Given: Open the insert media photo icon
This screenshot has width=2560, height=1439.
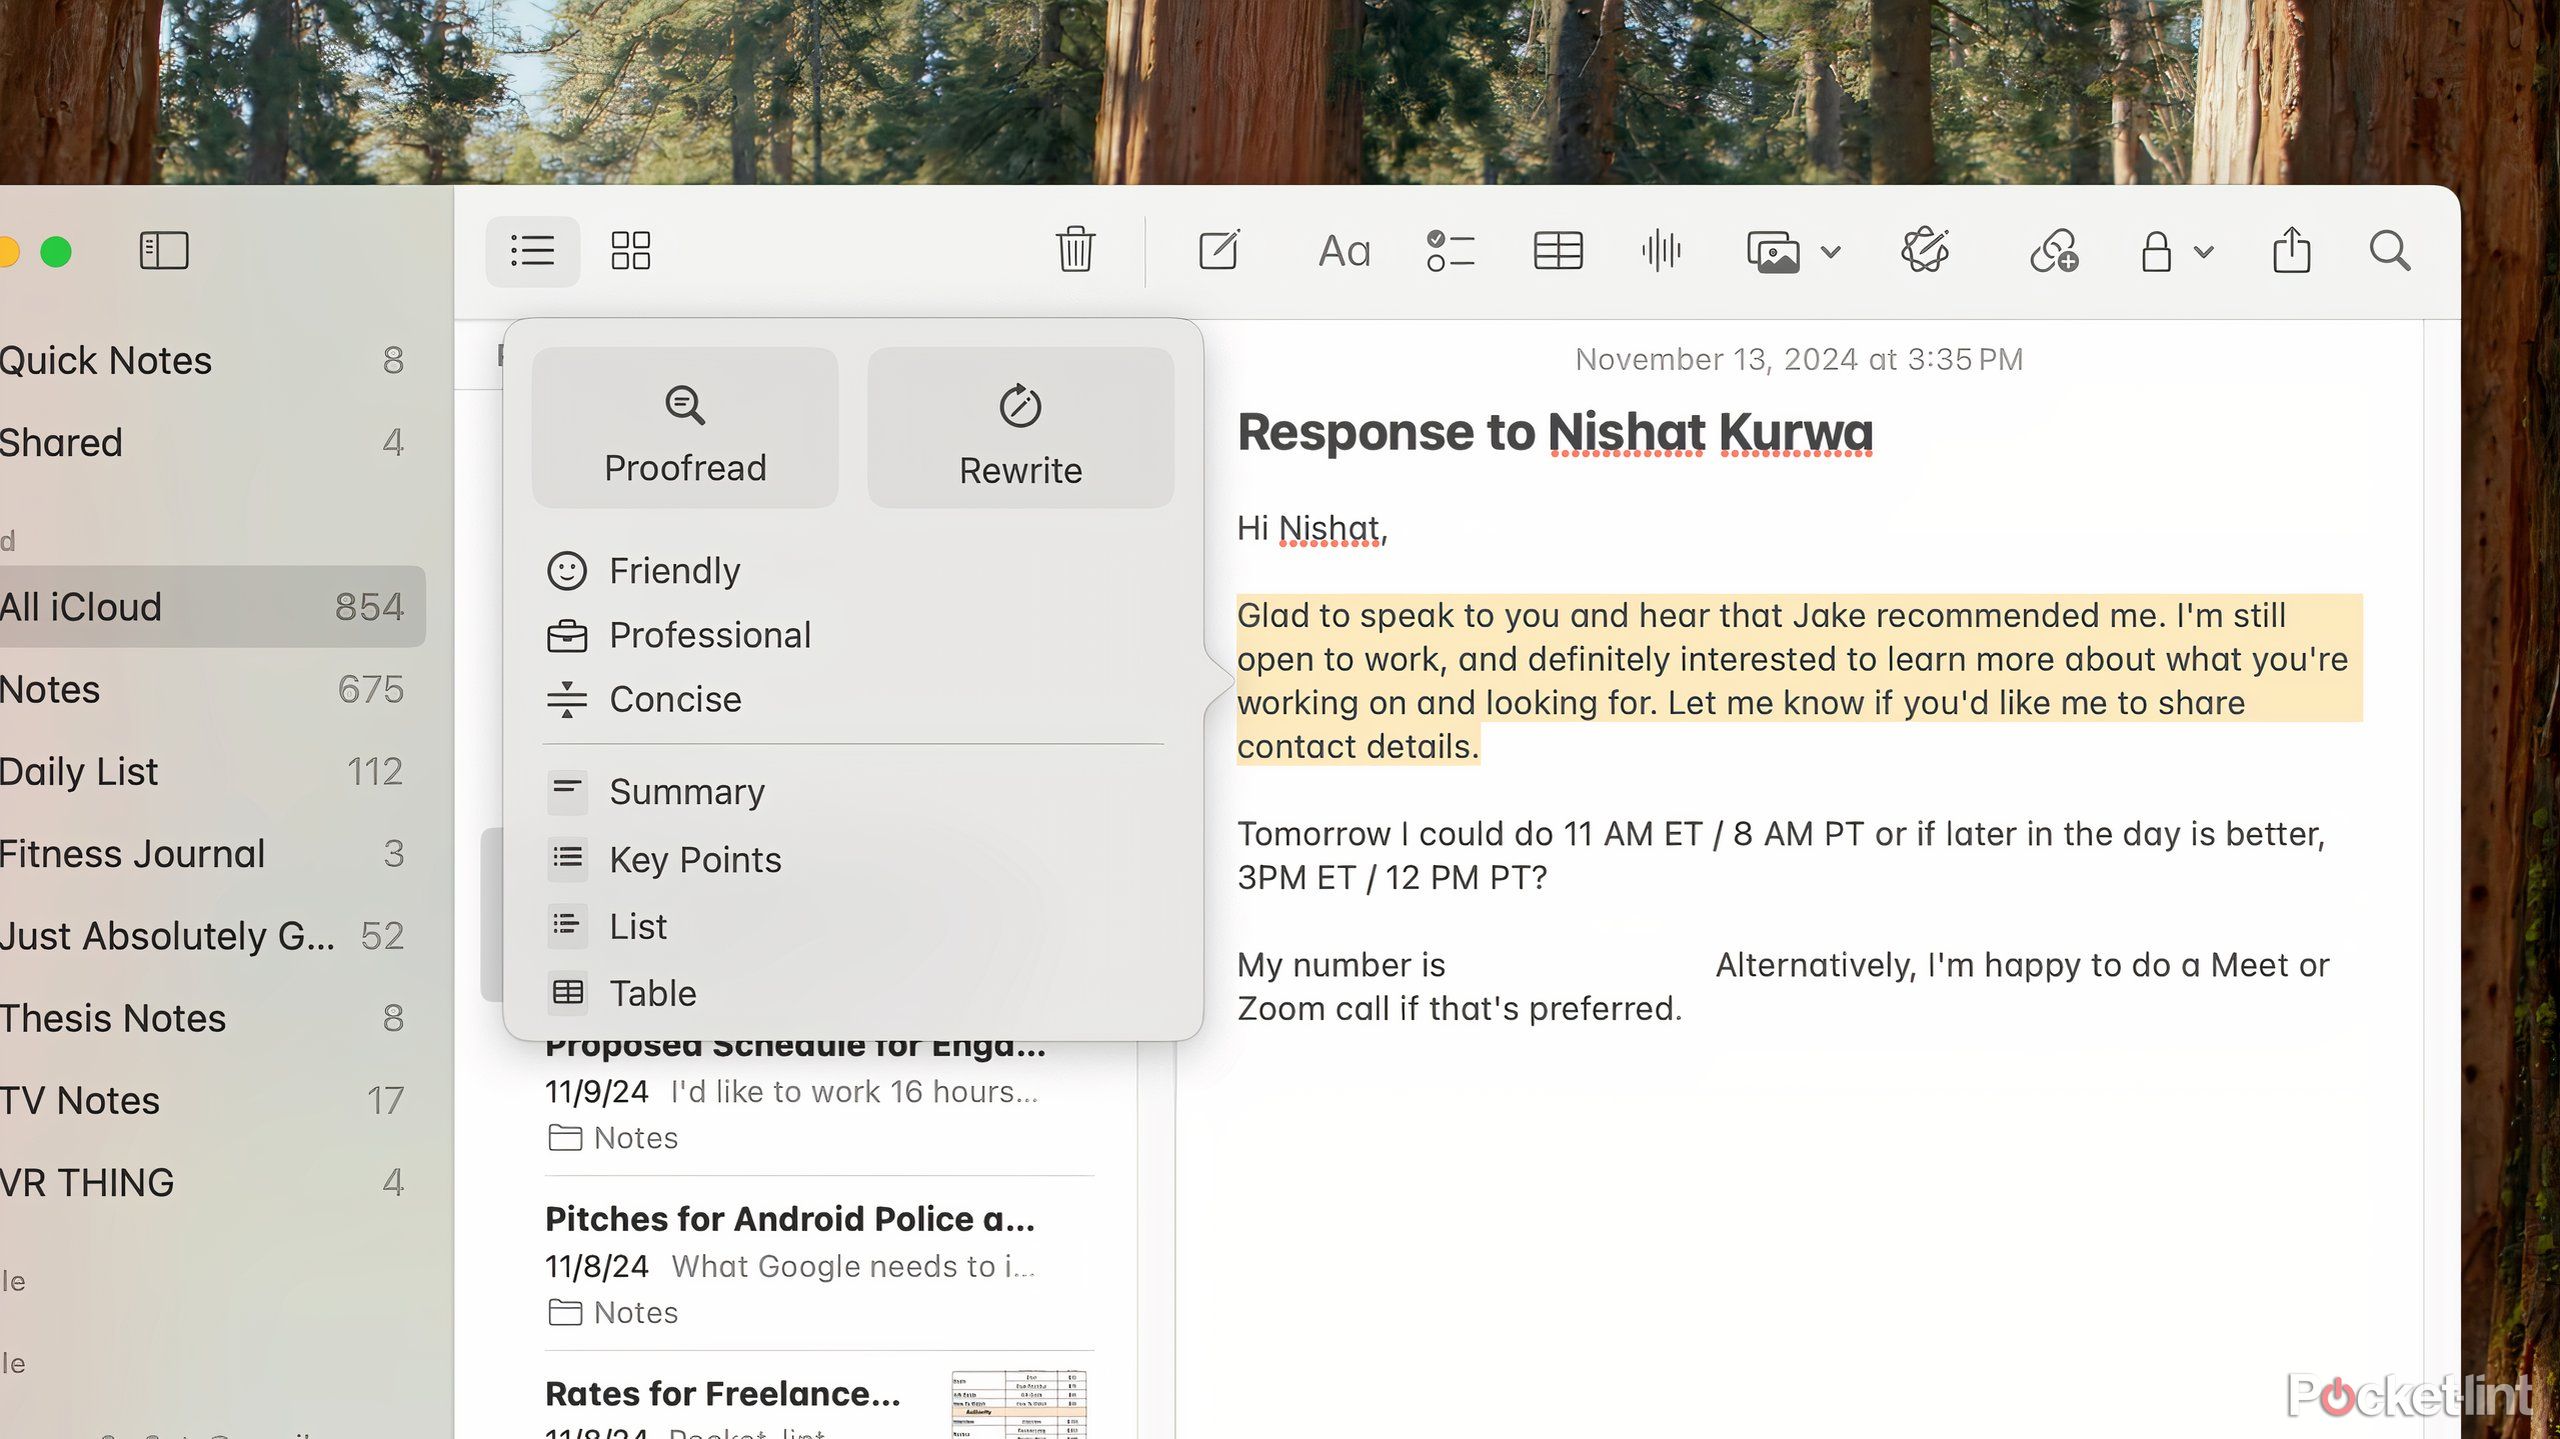Looking at the screenshot, I should click(1776, 252).
